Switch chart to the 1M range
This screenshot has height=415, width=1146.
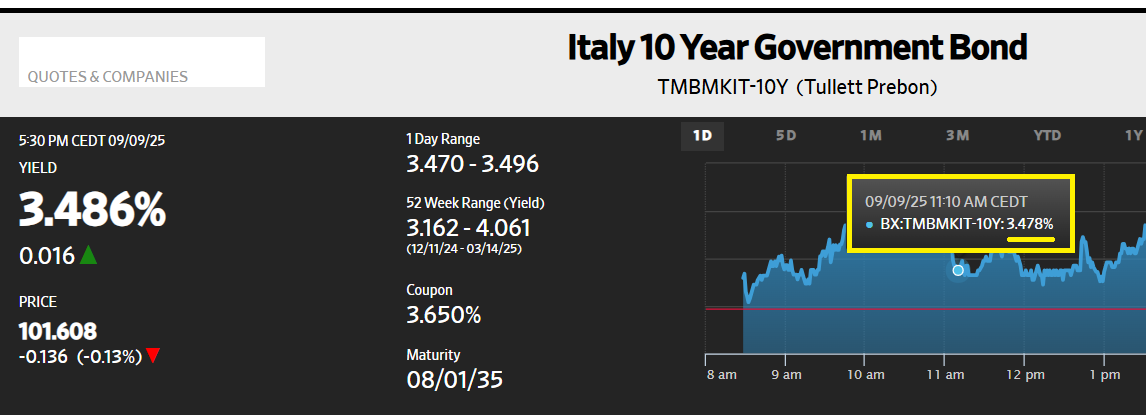coord(870,136)
